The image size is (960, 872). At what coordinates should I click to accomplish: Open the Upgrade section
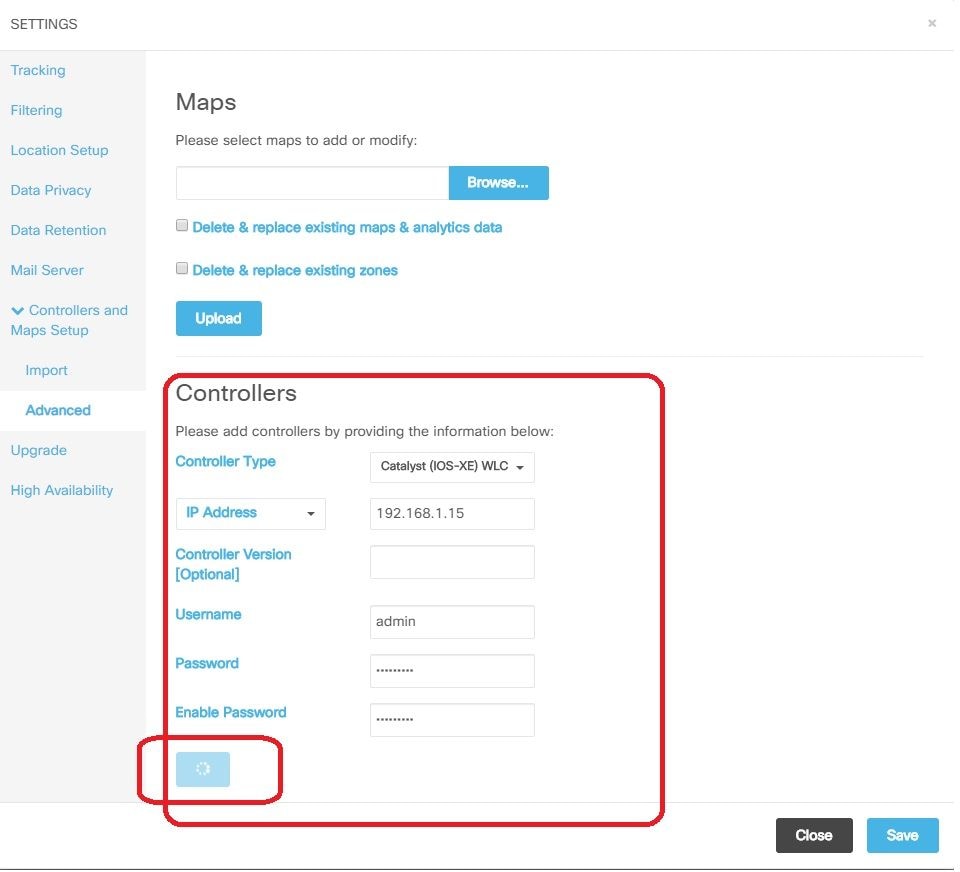[x=39, y=451]
